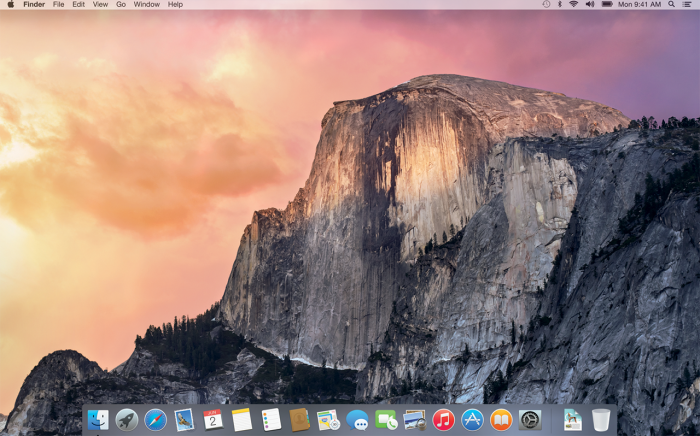Launch iBooks from the Dock
This screenshot has width=700, height=436.
pyautogui.click(x=501, y=420)
